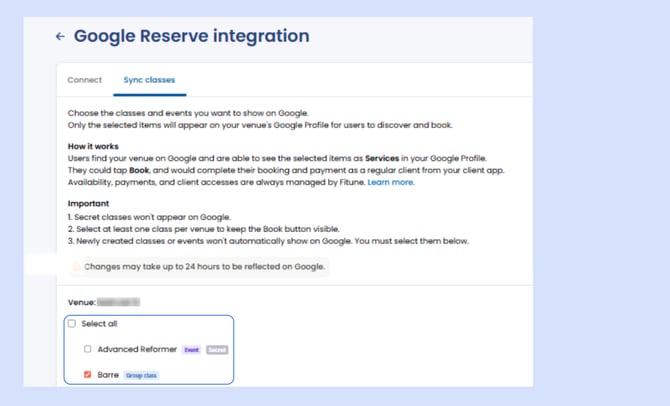The image size is (670, 406).
Task: Click the Venue label
Action: click(81, 303)
